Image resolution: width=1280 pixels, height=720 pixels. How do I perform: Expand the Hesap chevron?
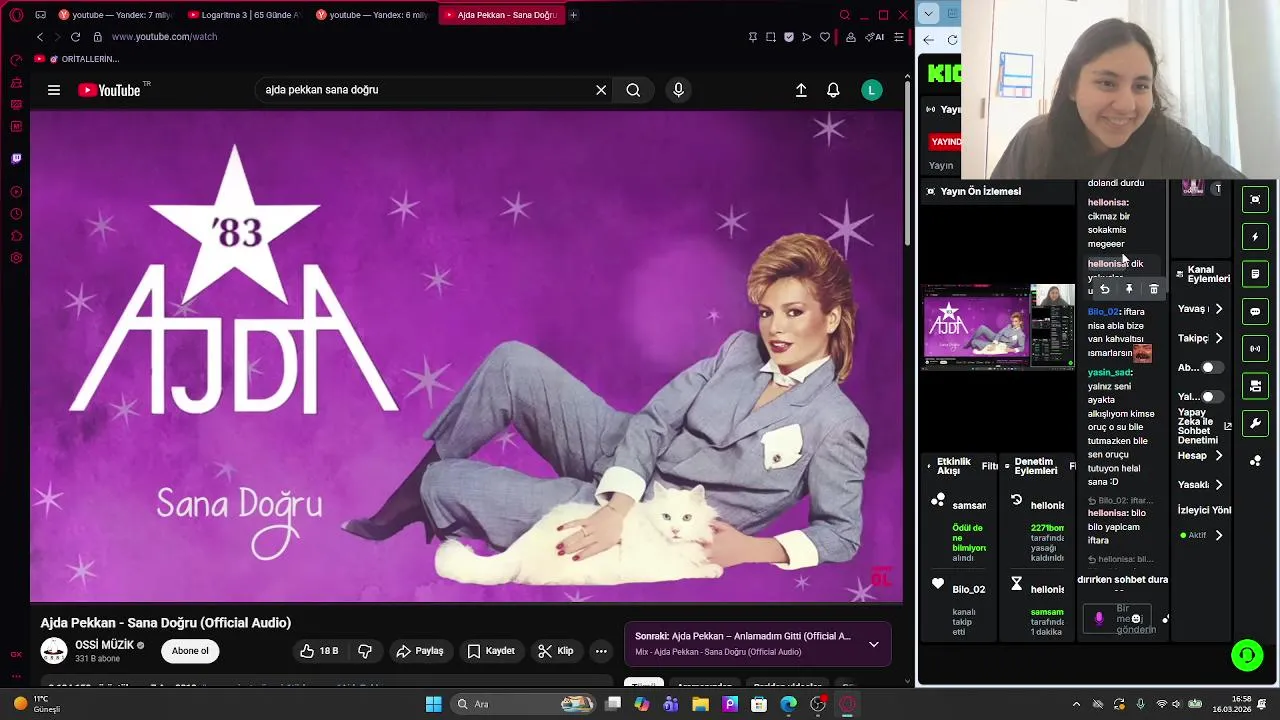point(1218,455)
